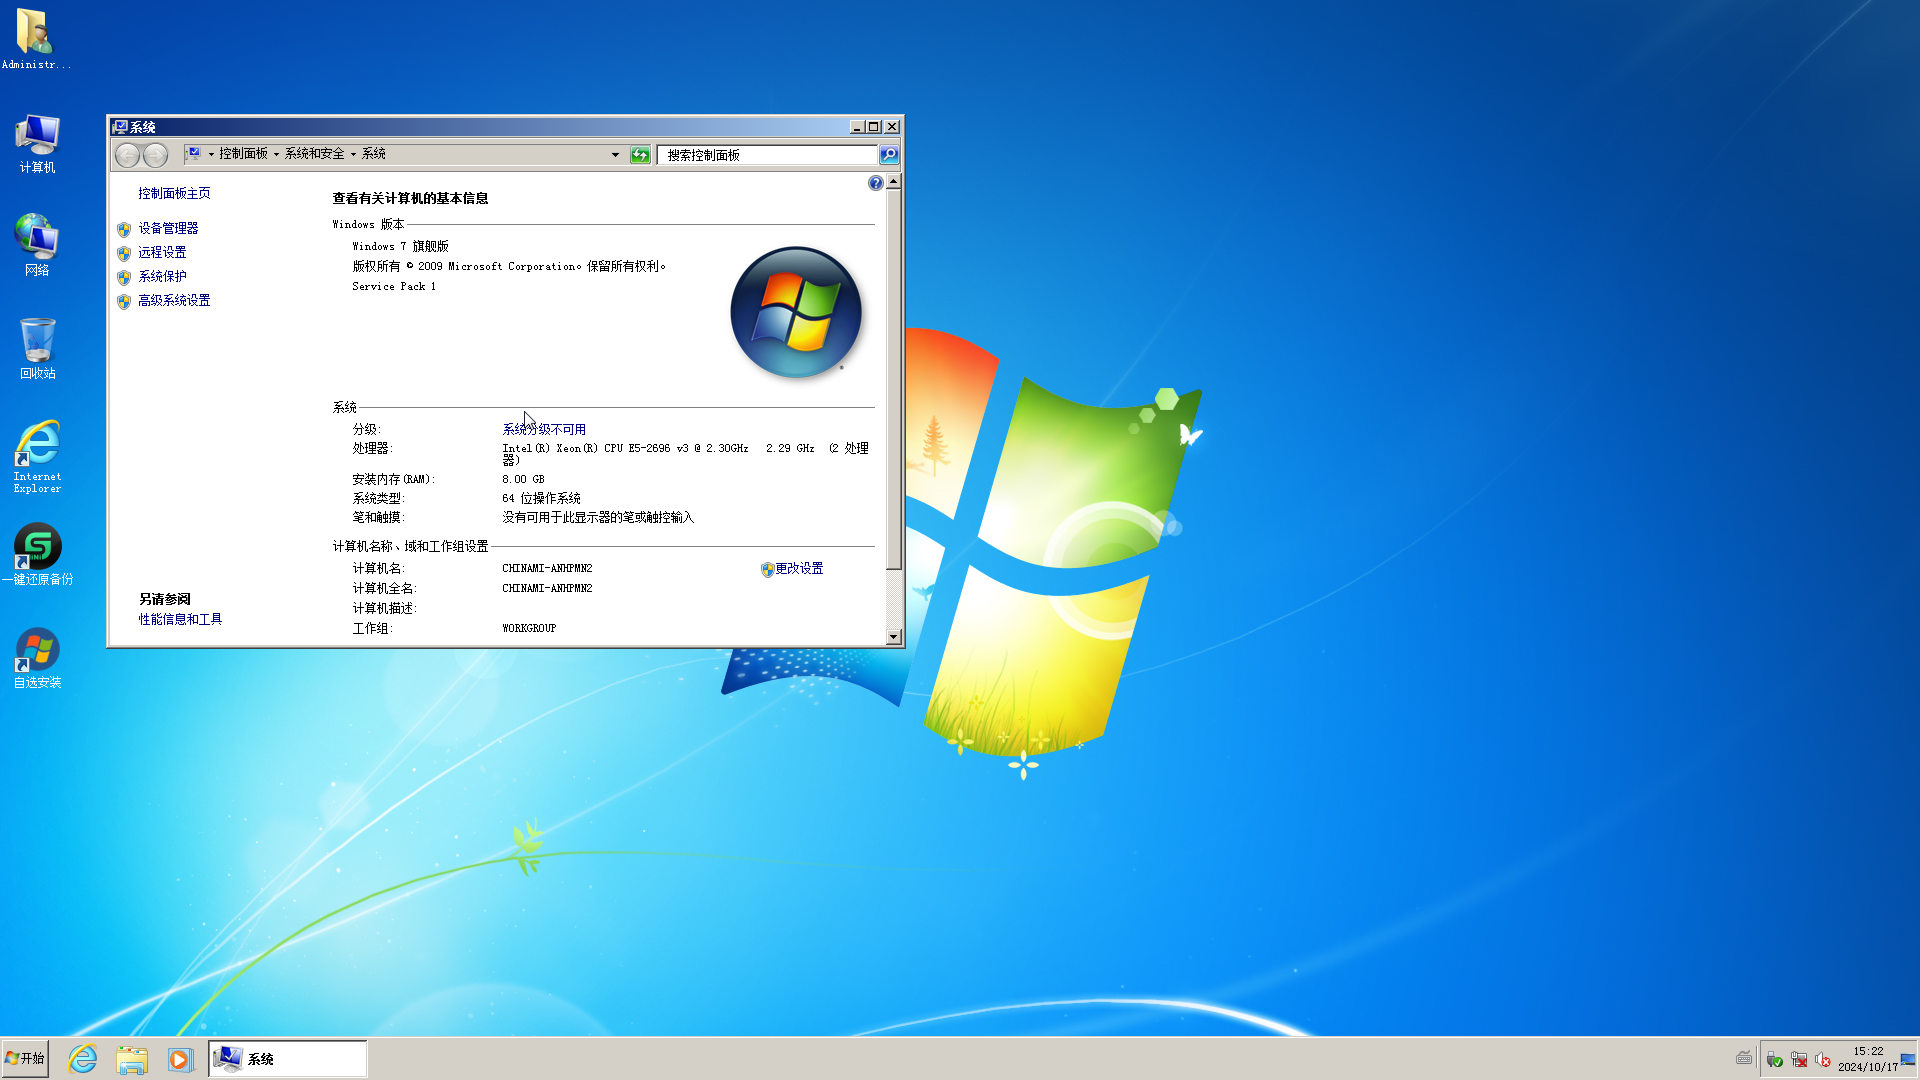Click the workgroup value WORKGROUP

(529, 628)
